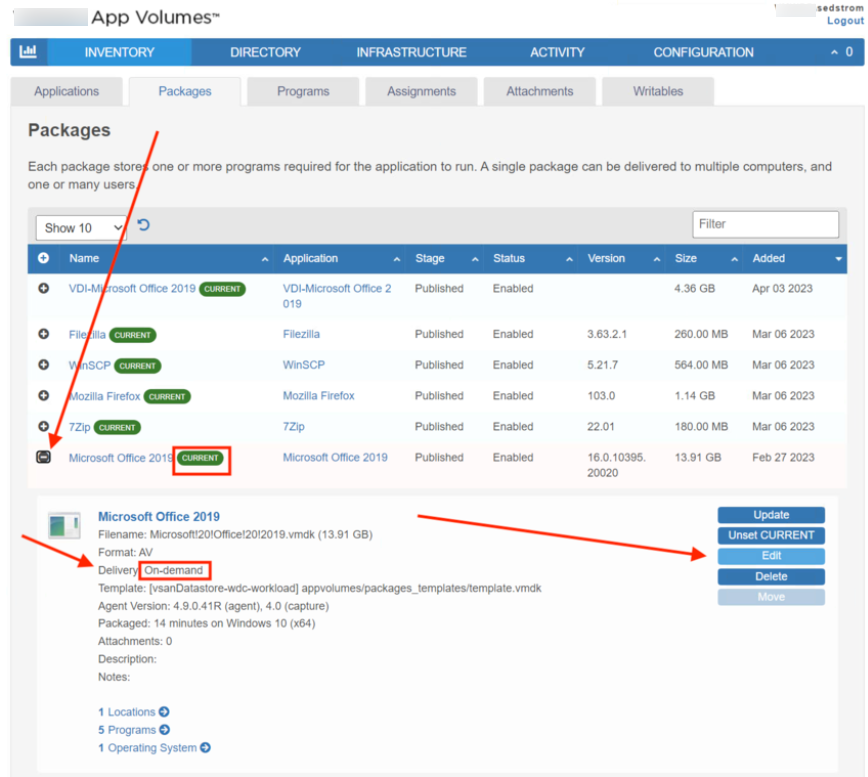
Task: Expand the Filezilla package row plus icon
Action: [44, 334]
